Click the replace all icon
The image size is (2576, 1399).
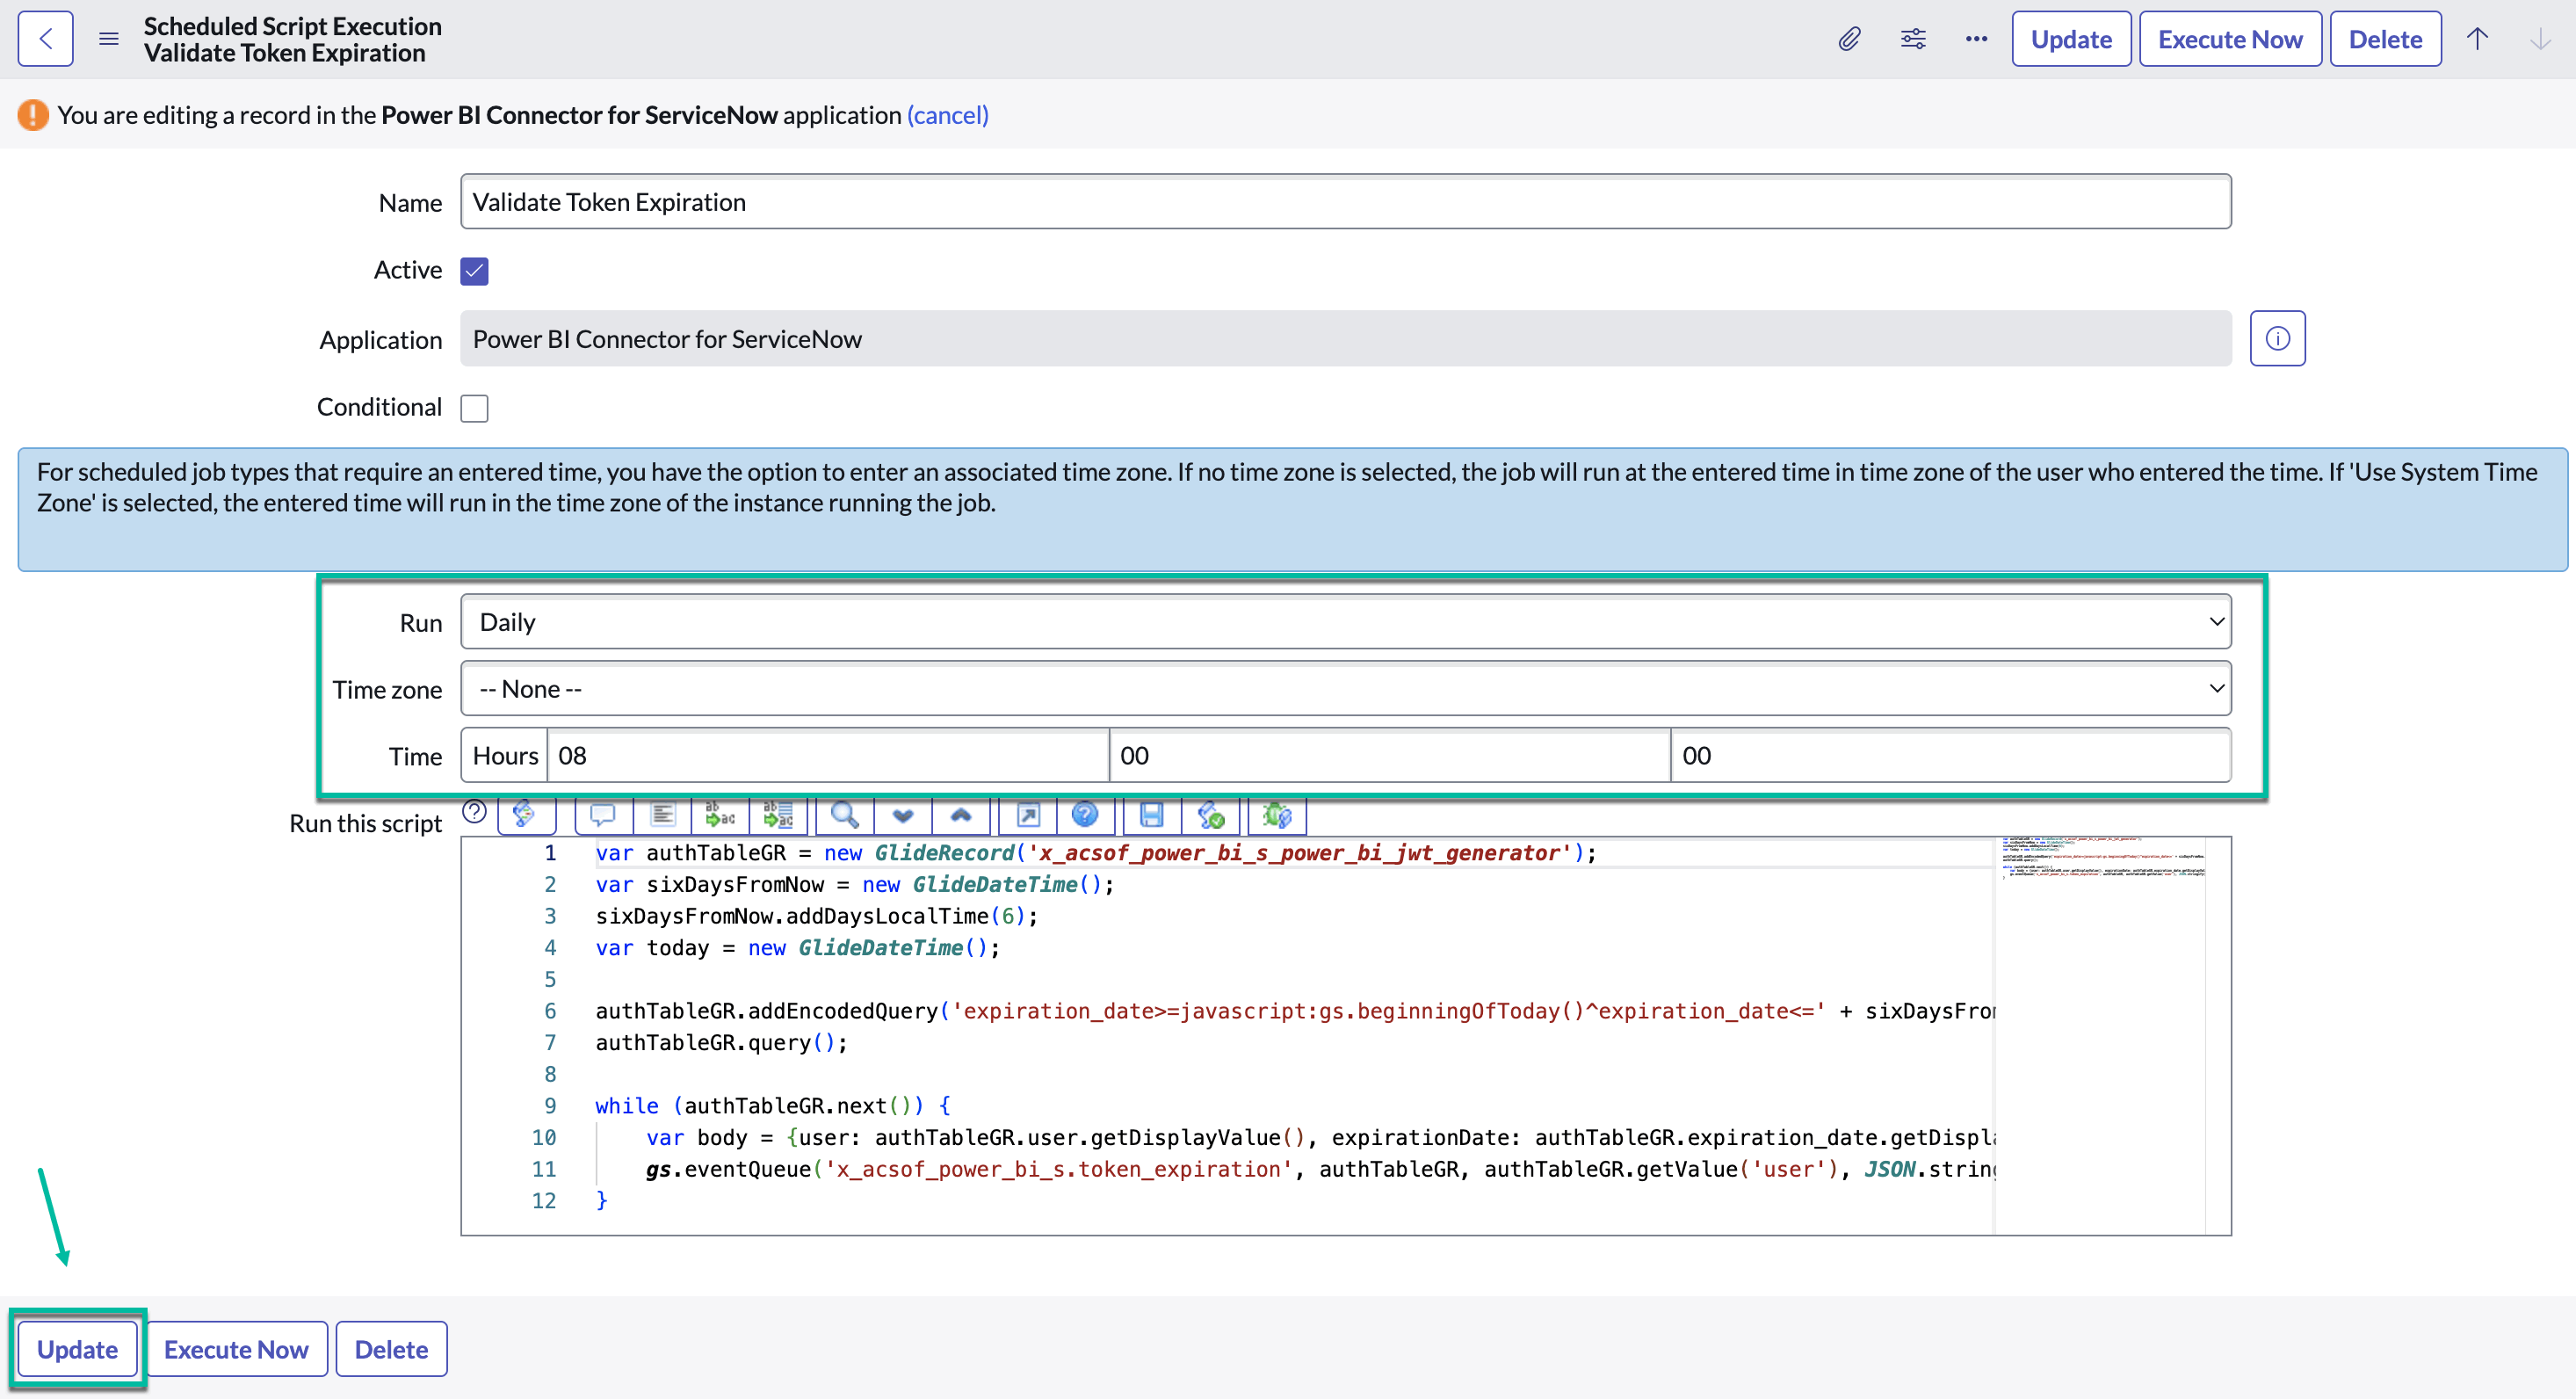coord(777,815)
